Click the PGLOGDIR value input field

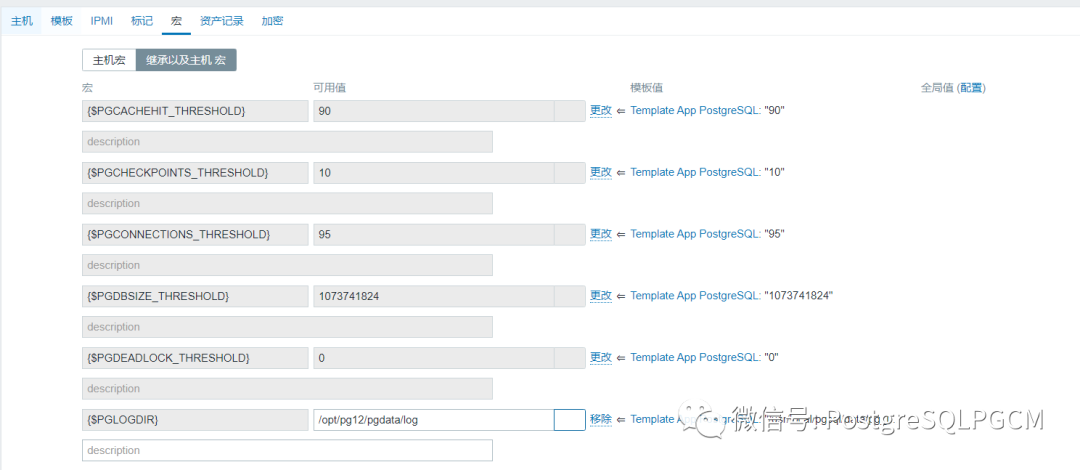coord(433,420)
